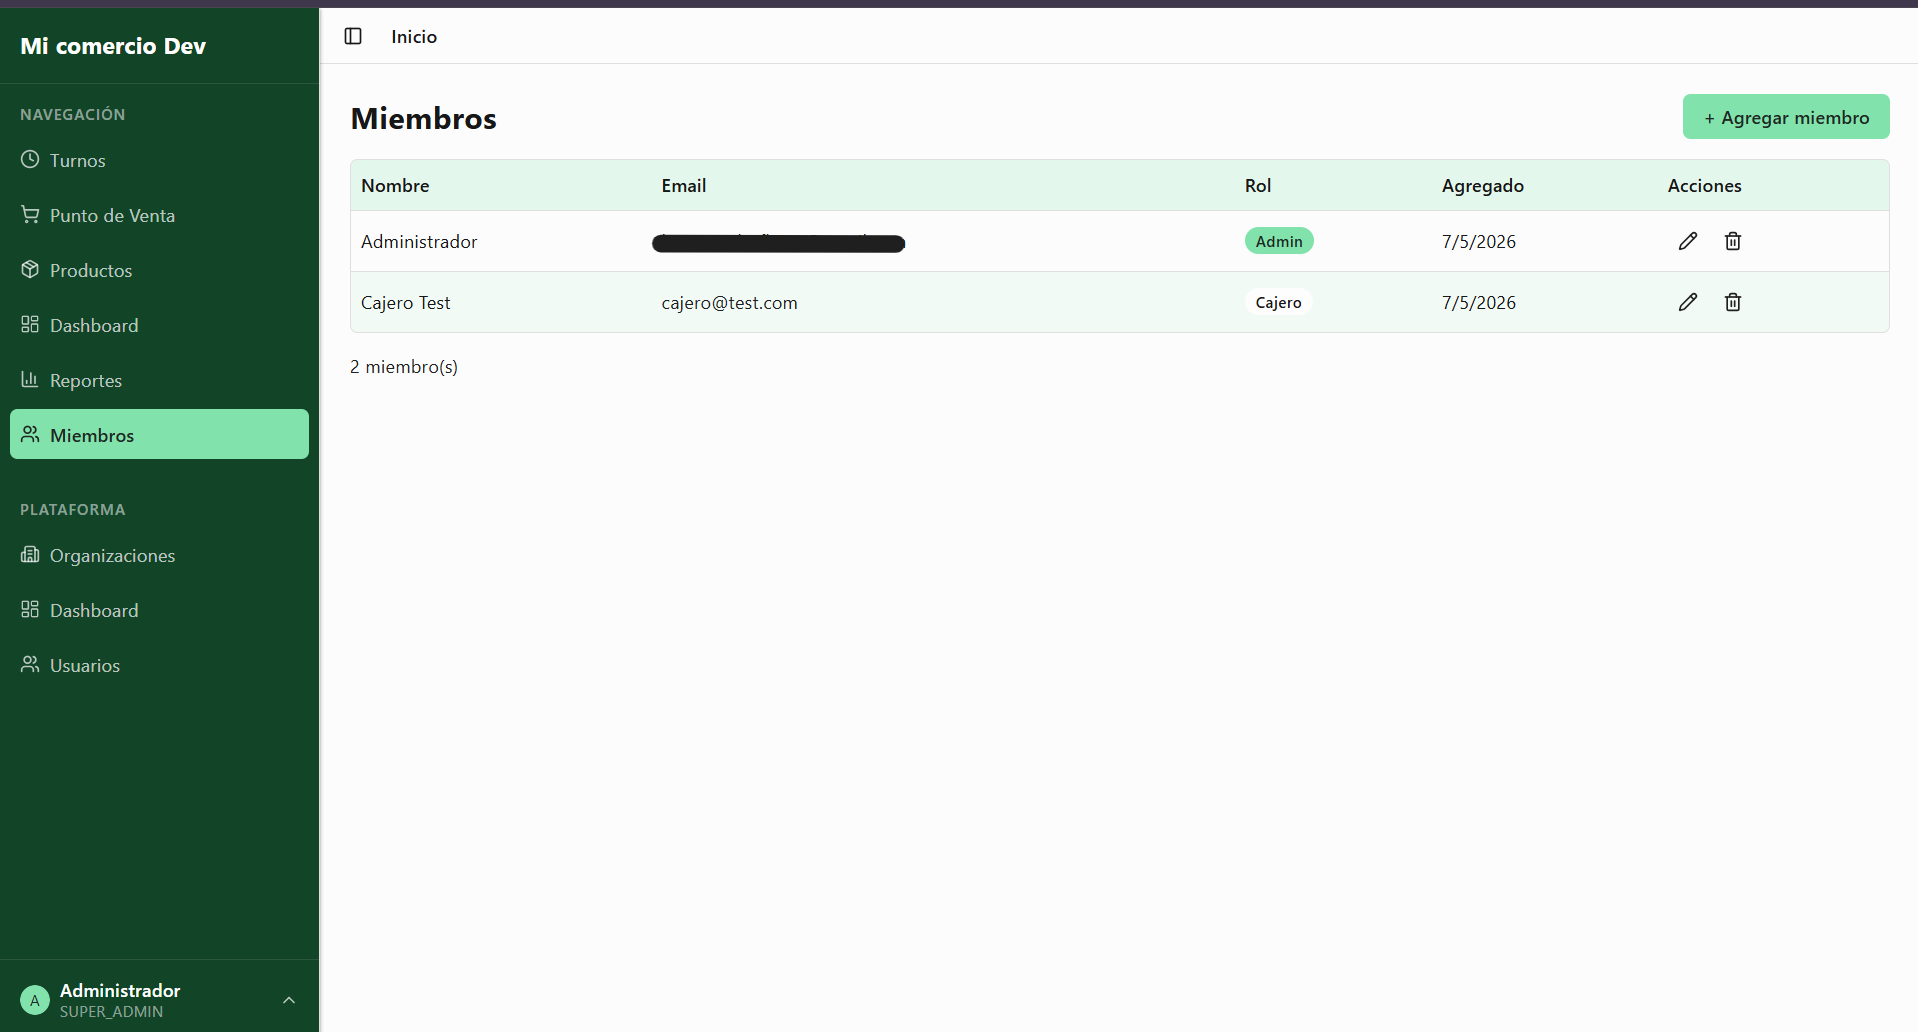Image resolution: width=1918 pixels, height=1032 pixels.
Task: Open Usuarios in the sidebar
Action: point(159,665)
